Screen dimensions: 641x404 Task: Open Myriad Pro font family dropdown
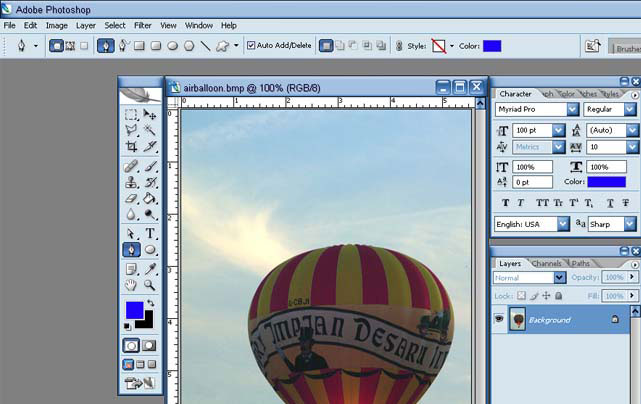pos(573,109)
